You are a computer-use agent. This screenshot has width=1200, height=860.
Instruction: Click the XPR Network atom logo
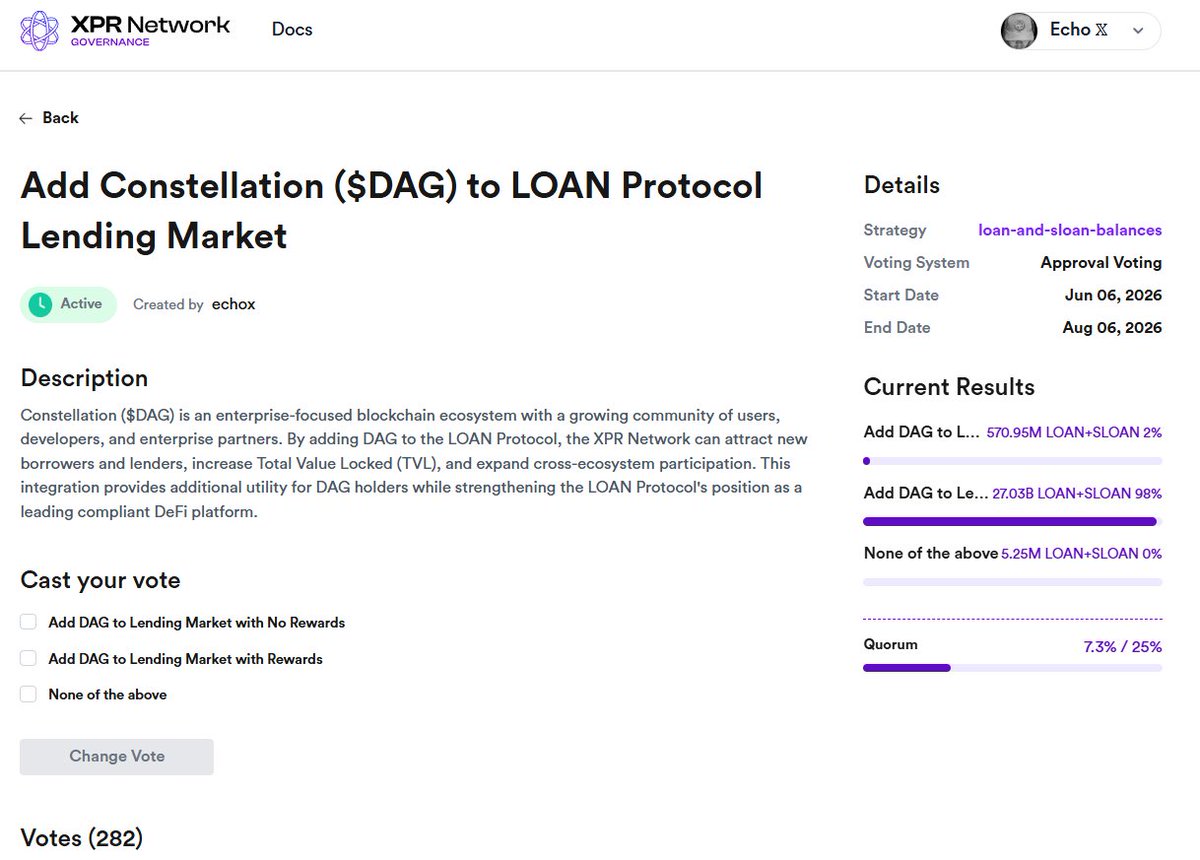40,30
